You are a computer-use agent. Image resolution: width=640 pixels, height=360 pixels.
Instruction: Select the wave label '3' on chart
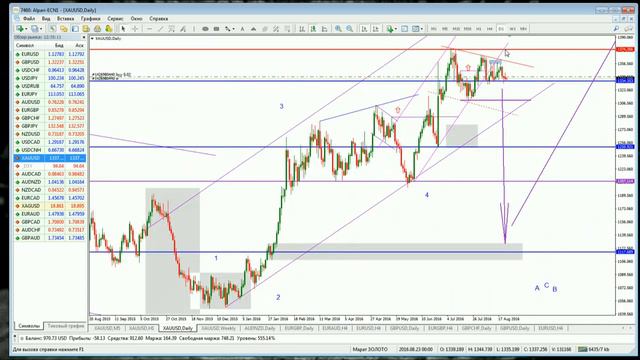click(281, 106)
